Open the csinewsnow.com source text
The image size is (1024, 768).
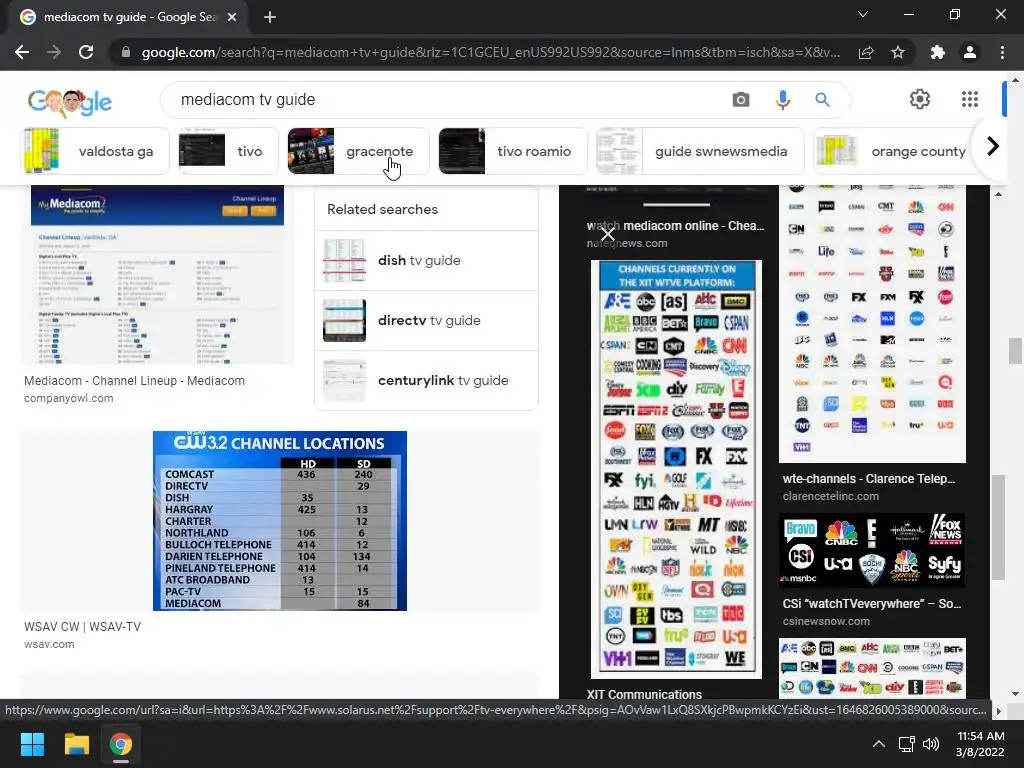[826, 622]
